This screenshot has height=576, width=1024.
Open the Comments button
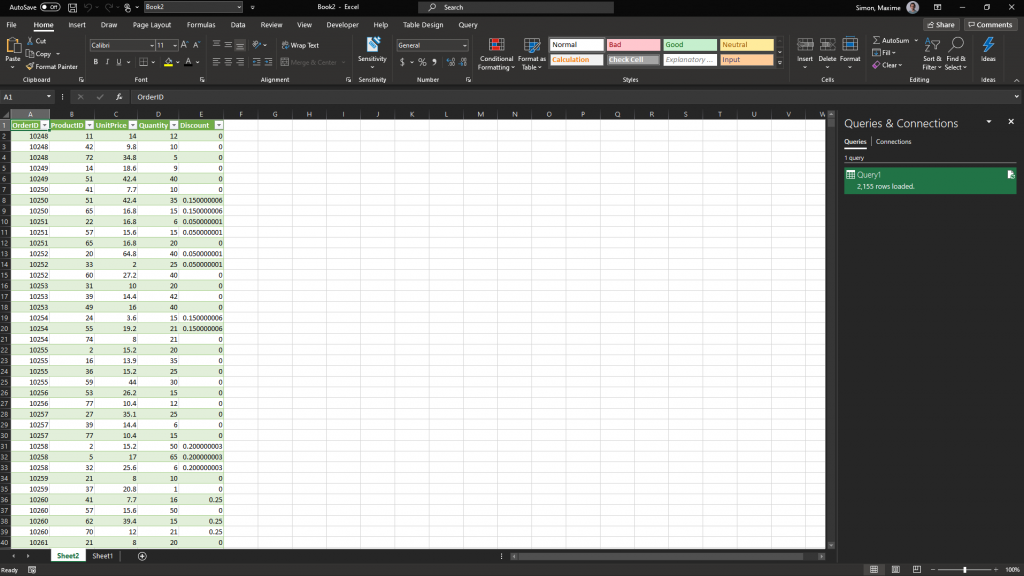coord(990,25)
